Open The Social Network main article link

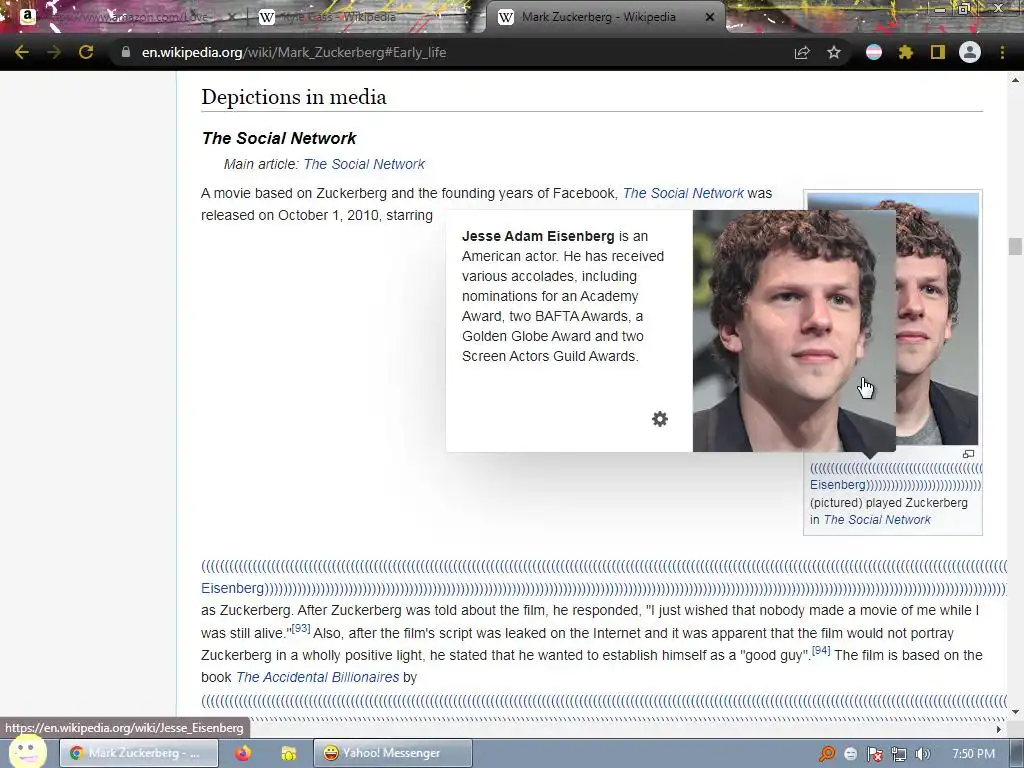click(x=364, y=164)
